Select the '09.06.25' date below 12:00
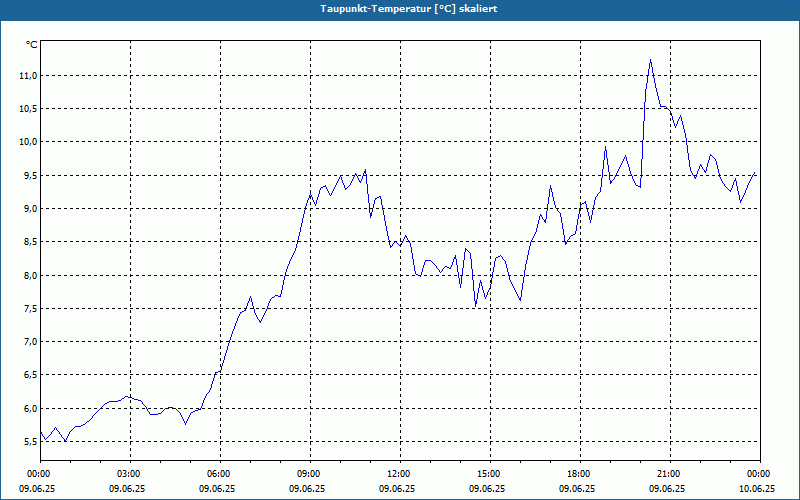Image resolution: width=800 pixels, height=500 pixels. coord(396,488)
